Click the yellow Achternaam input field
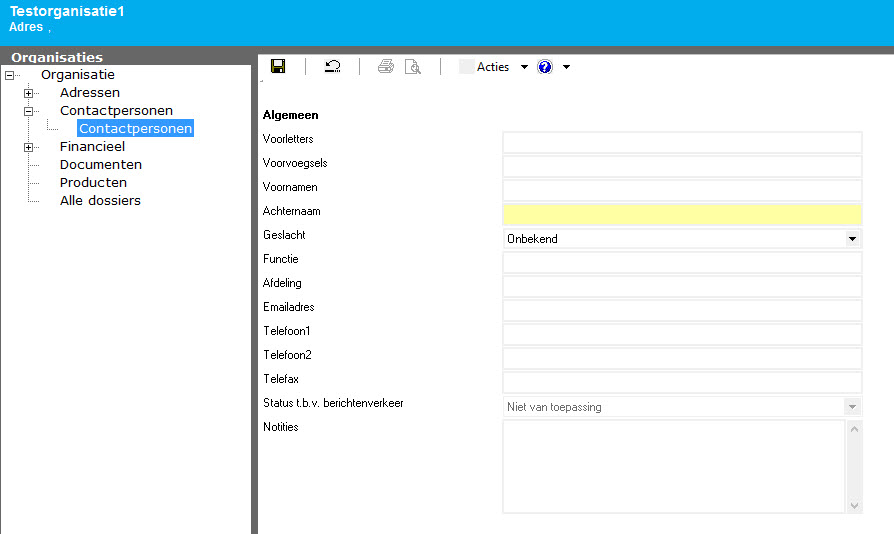Image resolution: width=894 pixels, height=534 pixels. pyautogui.click(x=681, y=214)
